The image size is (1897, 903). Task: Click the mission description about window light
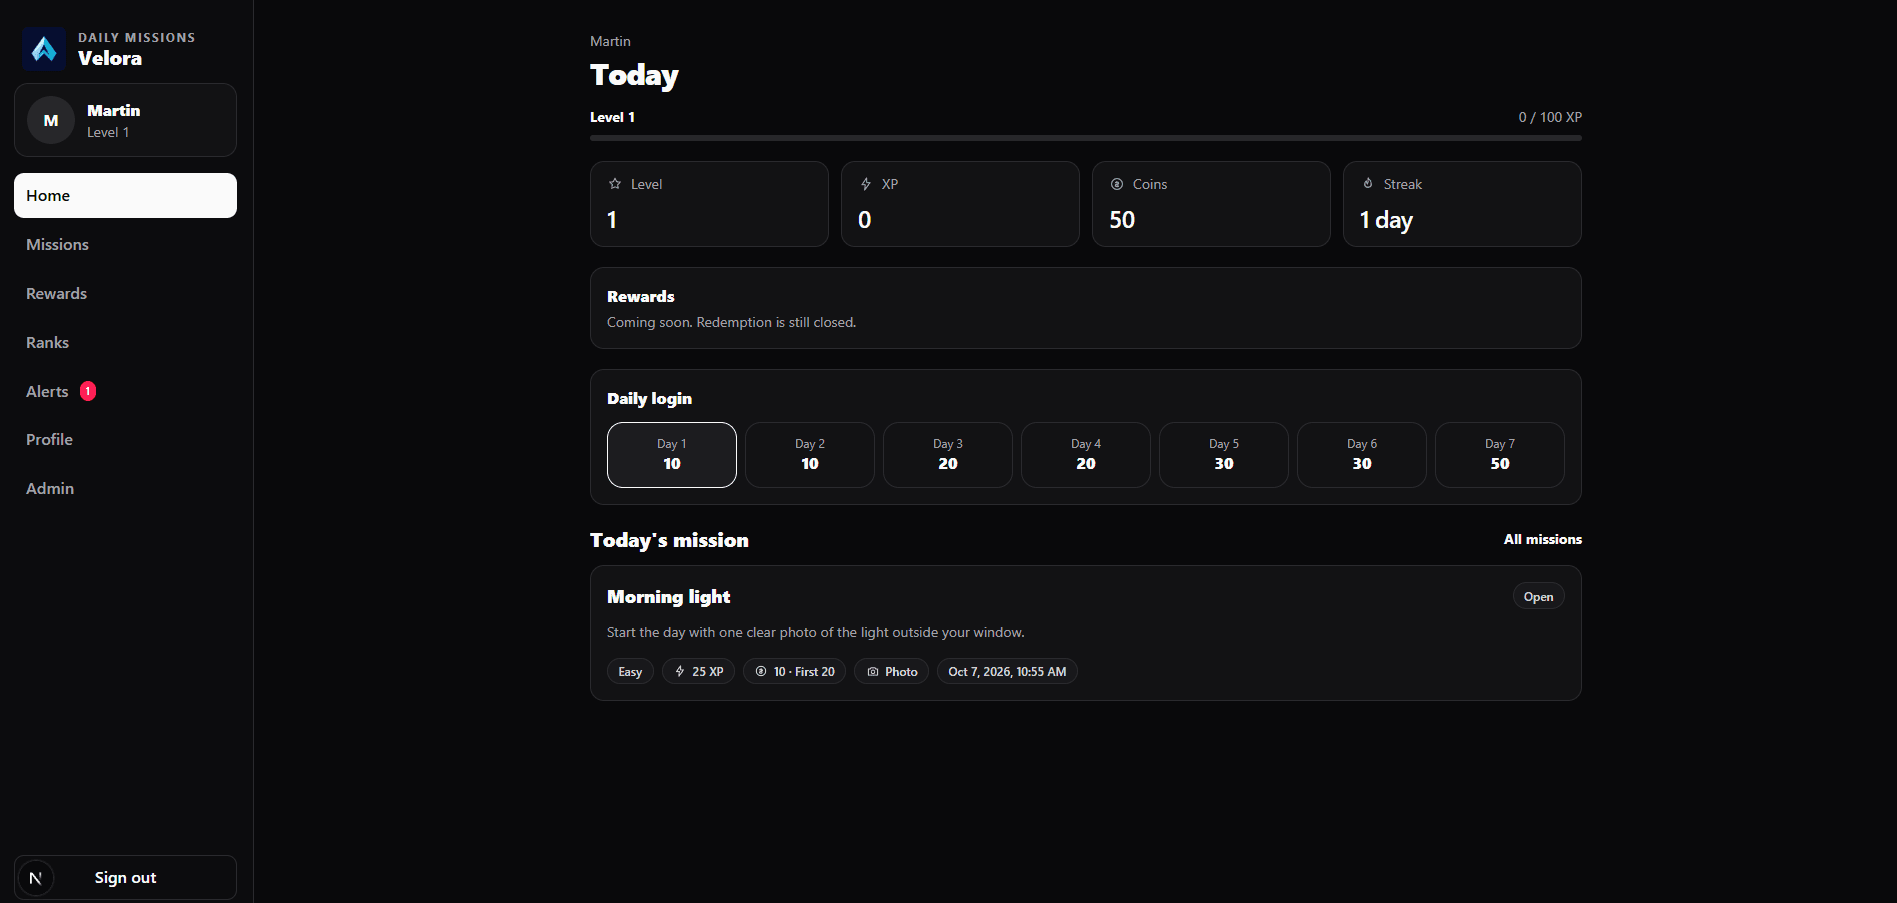[x=815, y=632]
